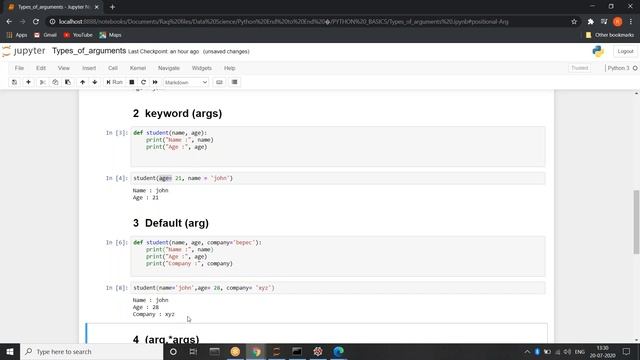Open Cortana circle icon on taskbar
This screenshot has width=640, height=360.
coord(173,351)
